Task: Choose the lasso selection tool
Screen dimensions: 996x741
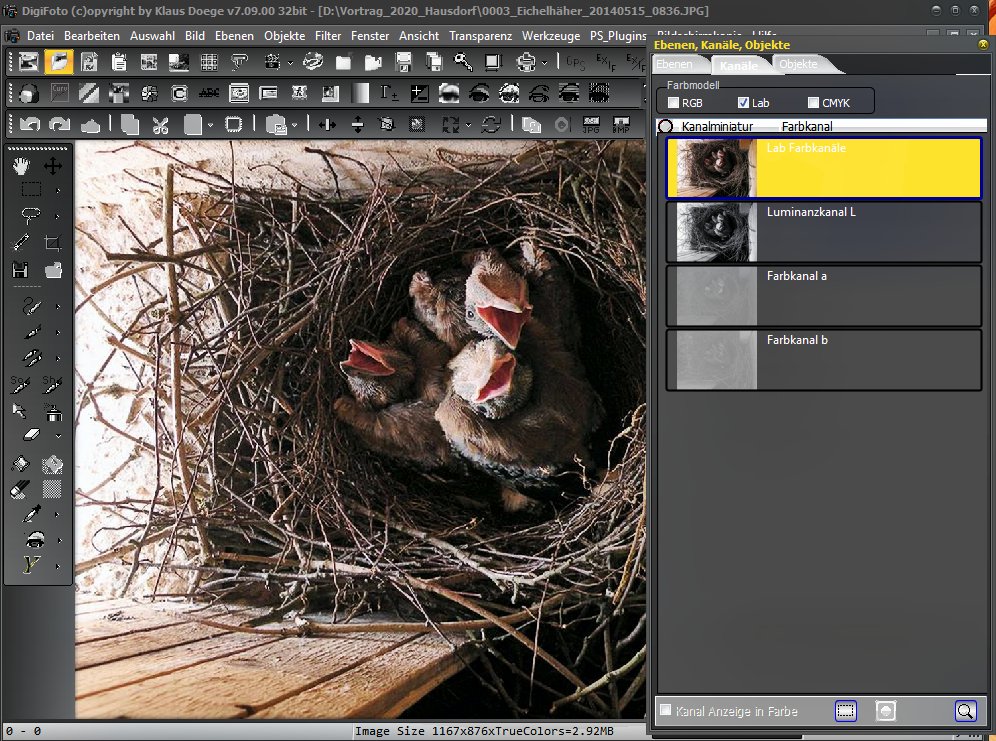Action: point(30,216)
